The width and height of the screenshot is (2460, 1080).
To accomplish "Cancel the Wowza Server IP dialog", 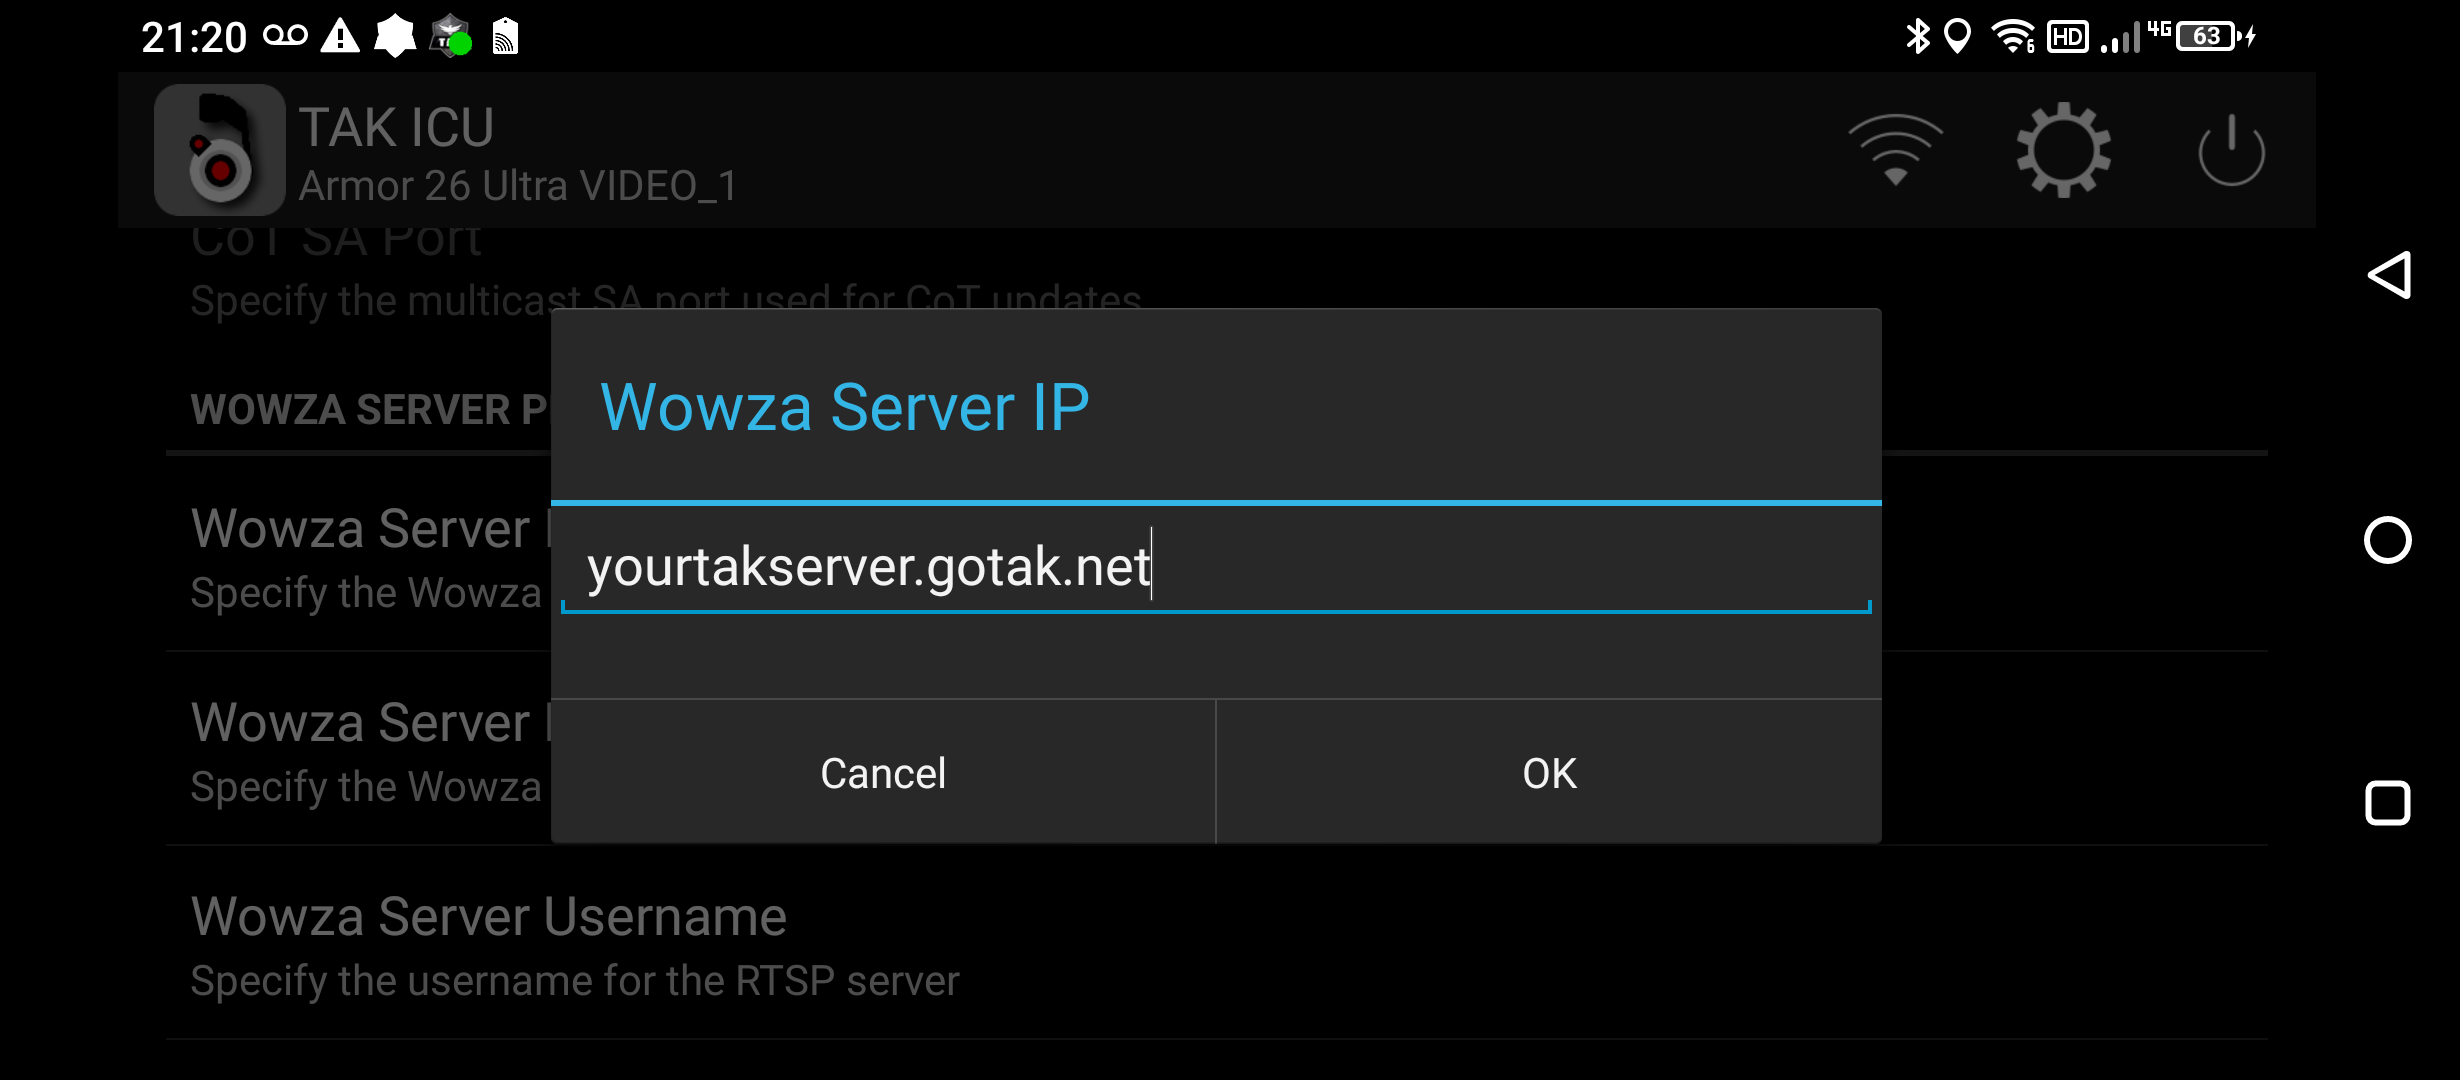I will pyautogui.click(x=883, y=773).
